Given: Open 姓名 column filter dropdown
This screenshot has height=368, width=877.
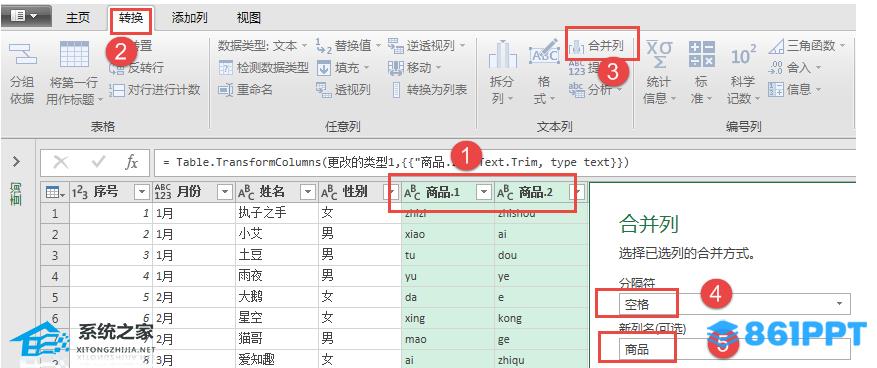Looking at the screenshot, I should point(308,192).
